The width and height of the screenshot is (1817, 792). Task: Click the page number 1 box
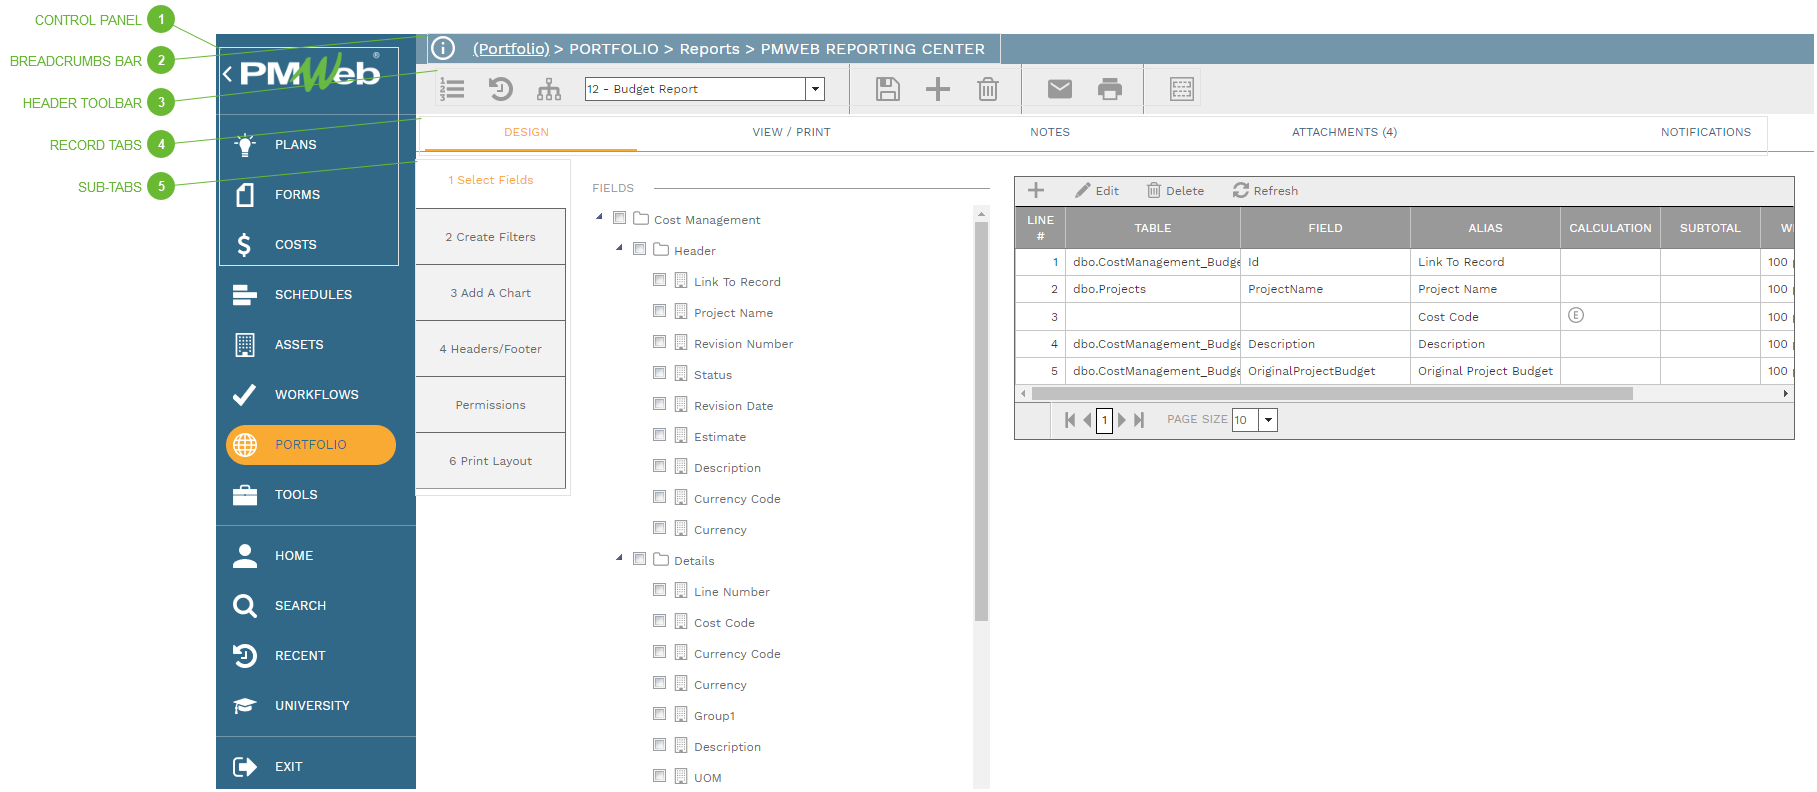tap(1104, 420)
